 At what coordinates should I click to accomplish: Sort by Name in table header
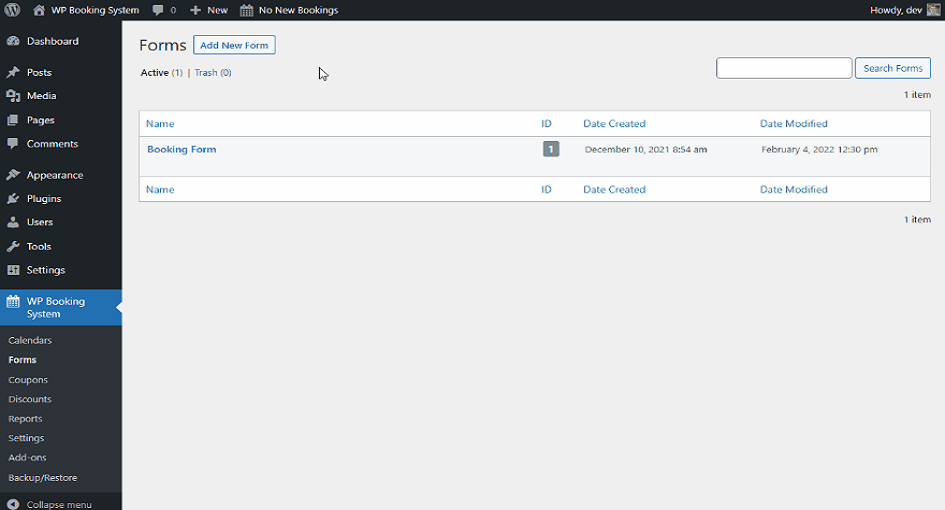[160, 124]
